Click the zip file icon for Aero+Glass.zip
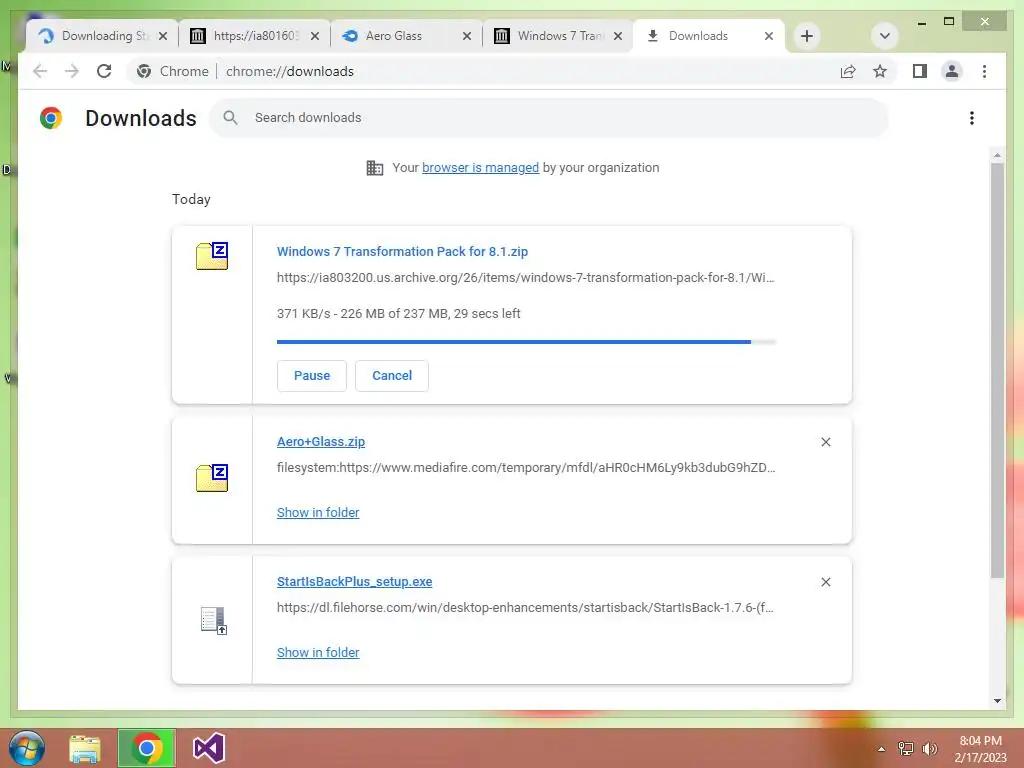Screen dimensions: 1024x768 click(x=212, y=477)
